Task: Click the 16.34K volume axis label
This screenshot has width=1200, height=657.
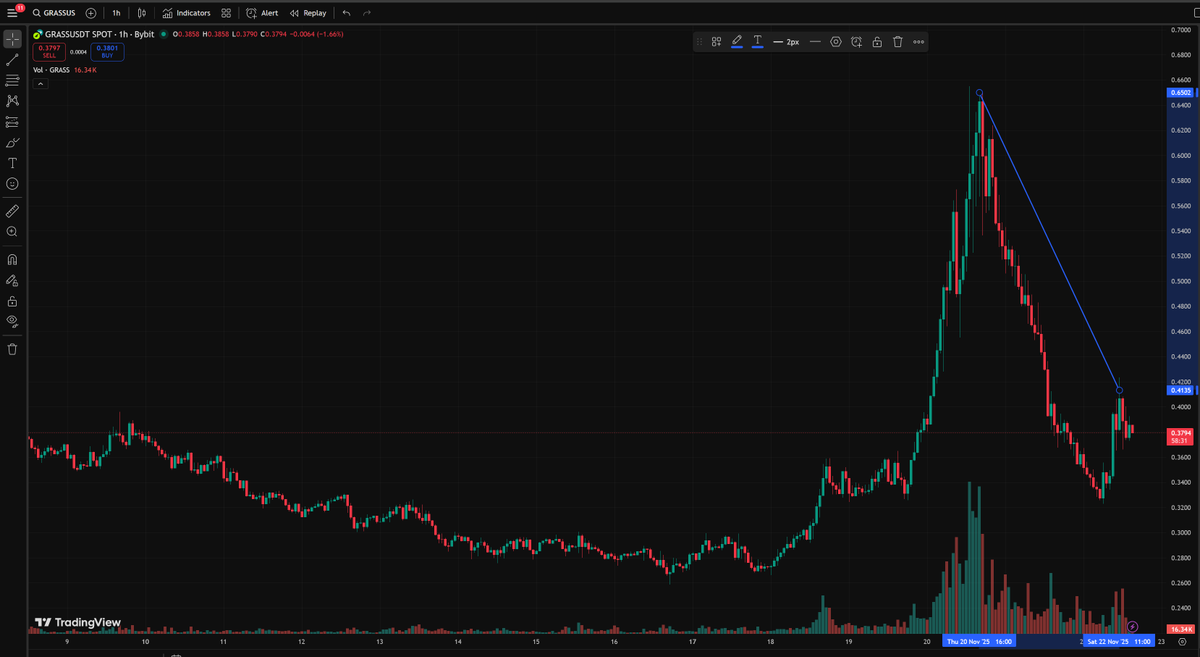Action: [x=1180, y=628]
